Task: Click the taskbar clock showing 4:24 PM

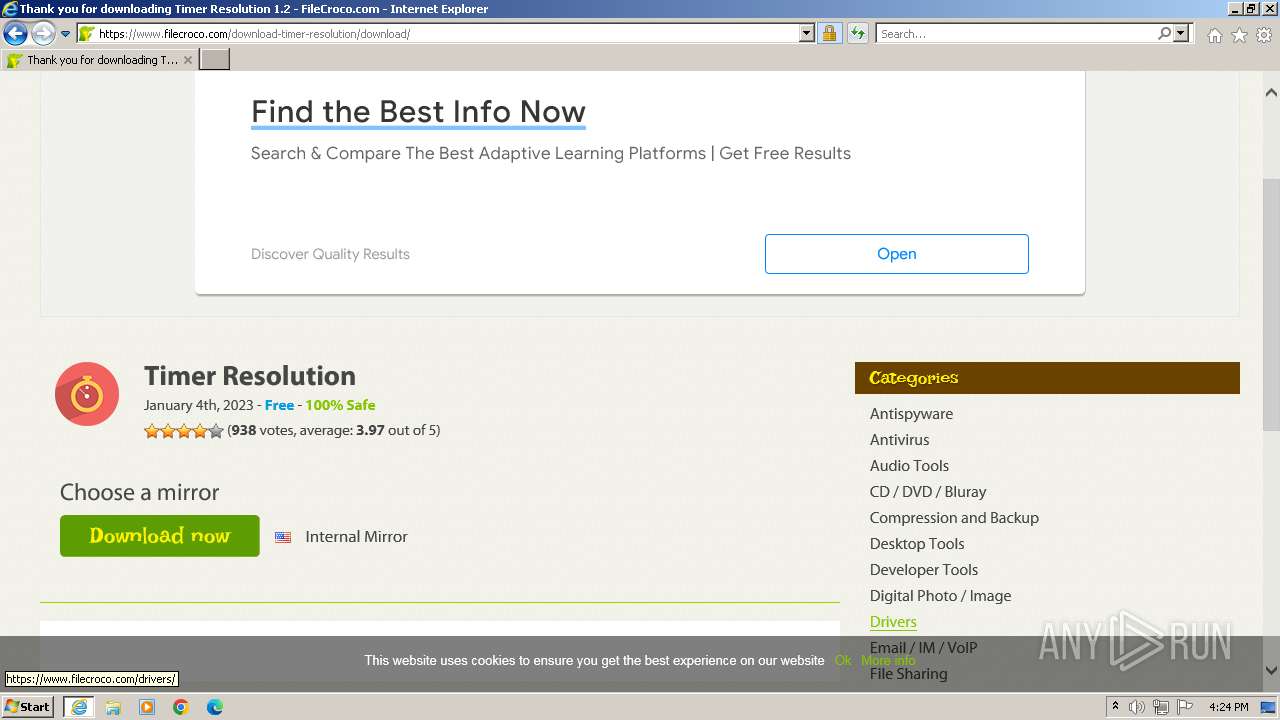Action: click(x=1228, y=707)
